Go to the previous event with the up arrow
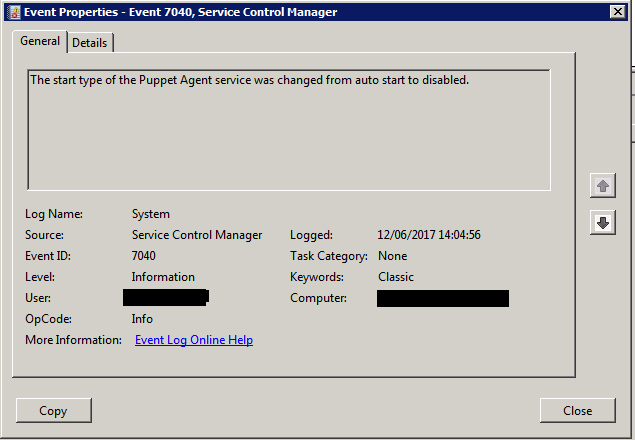This screenshot has width=635, height=440. (x=602, y=186)
